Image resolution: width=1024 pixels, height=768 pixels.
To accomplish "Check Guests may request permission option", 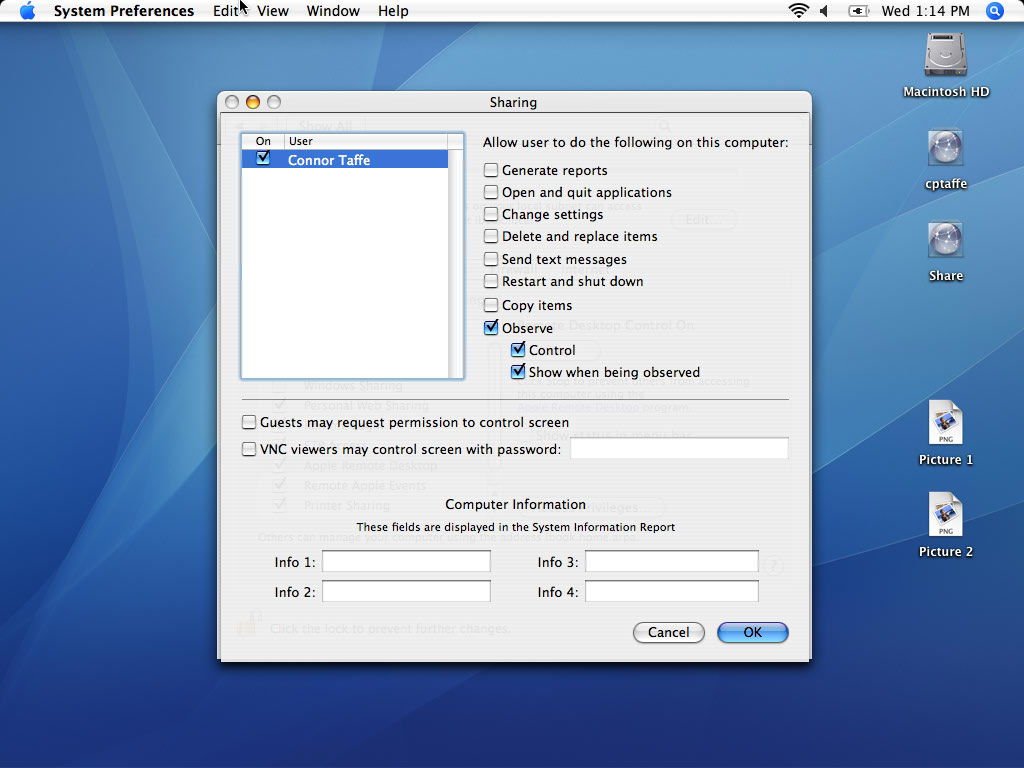I will (249, 423).
